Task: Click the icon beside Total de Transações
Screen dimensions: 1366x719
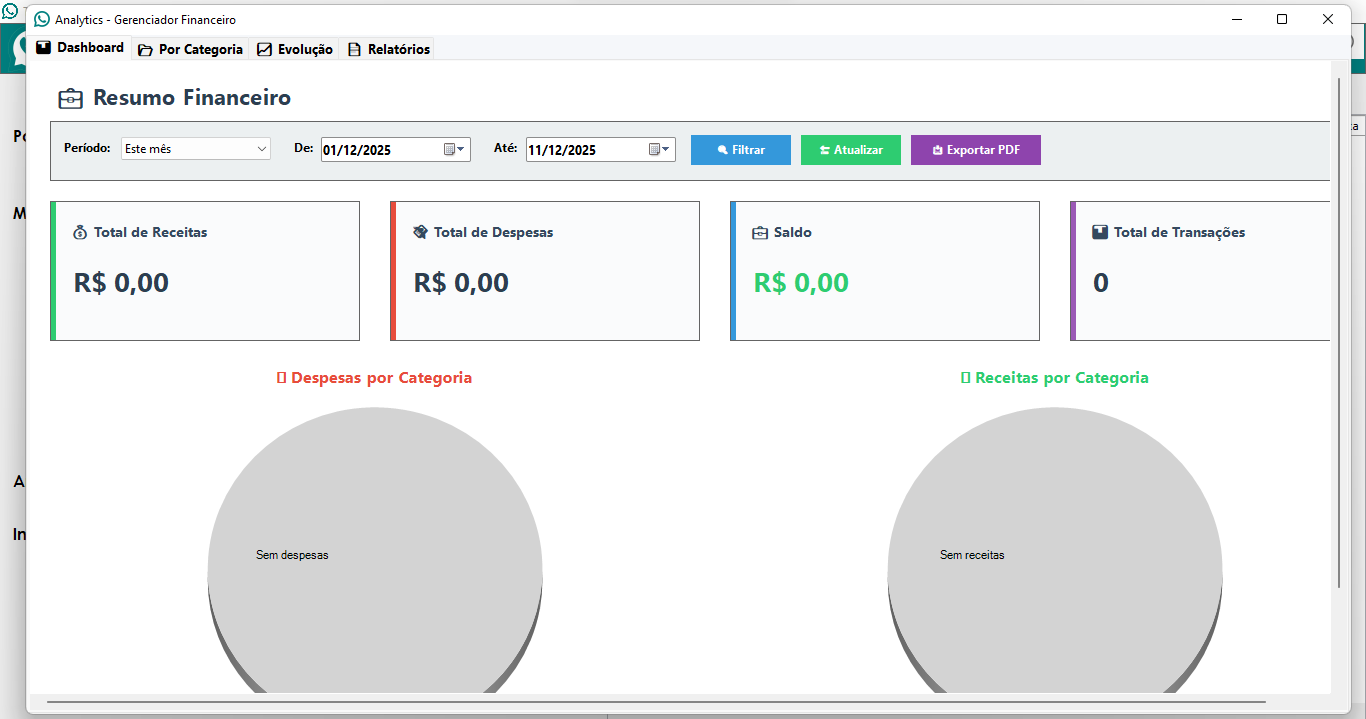Action: point(1100,232)
